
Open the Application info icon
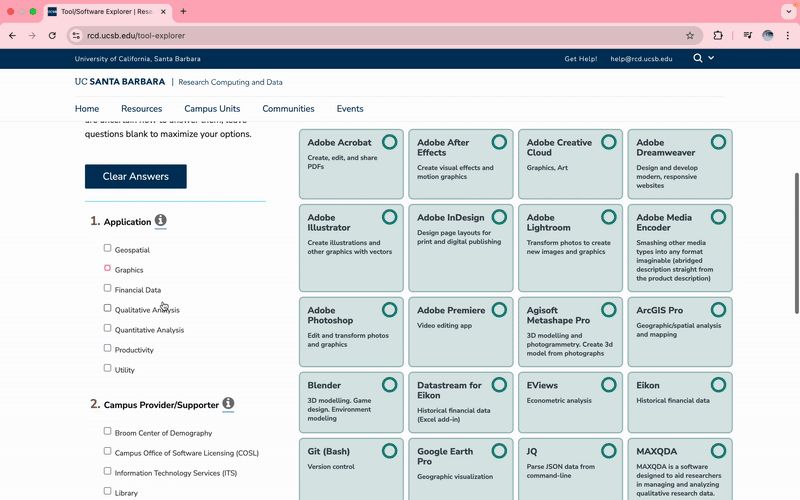click(161, 220)
